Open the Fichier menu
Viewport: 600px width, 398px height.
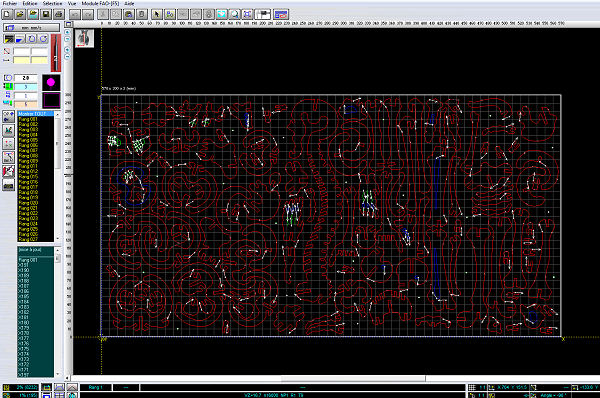10,3
